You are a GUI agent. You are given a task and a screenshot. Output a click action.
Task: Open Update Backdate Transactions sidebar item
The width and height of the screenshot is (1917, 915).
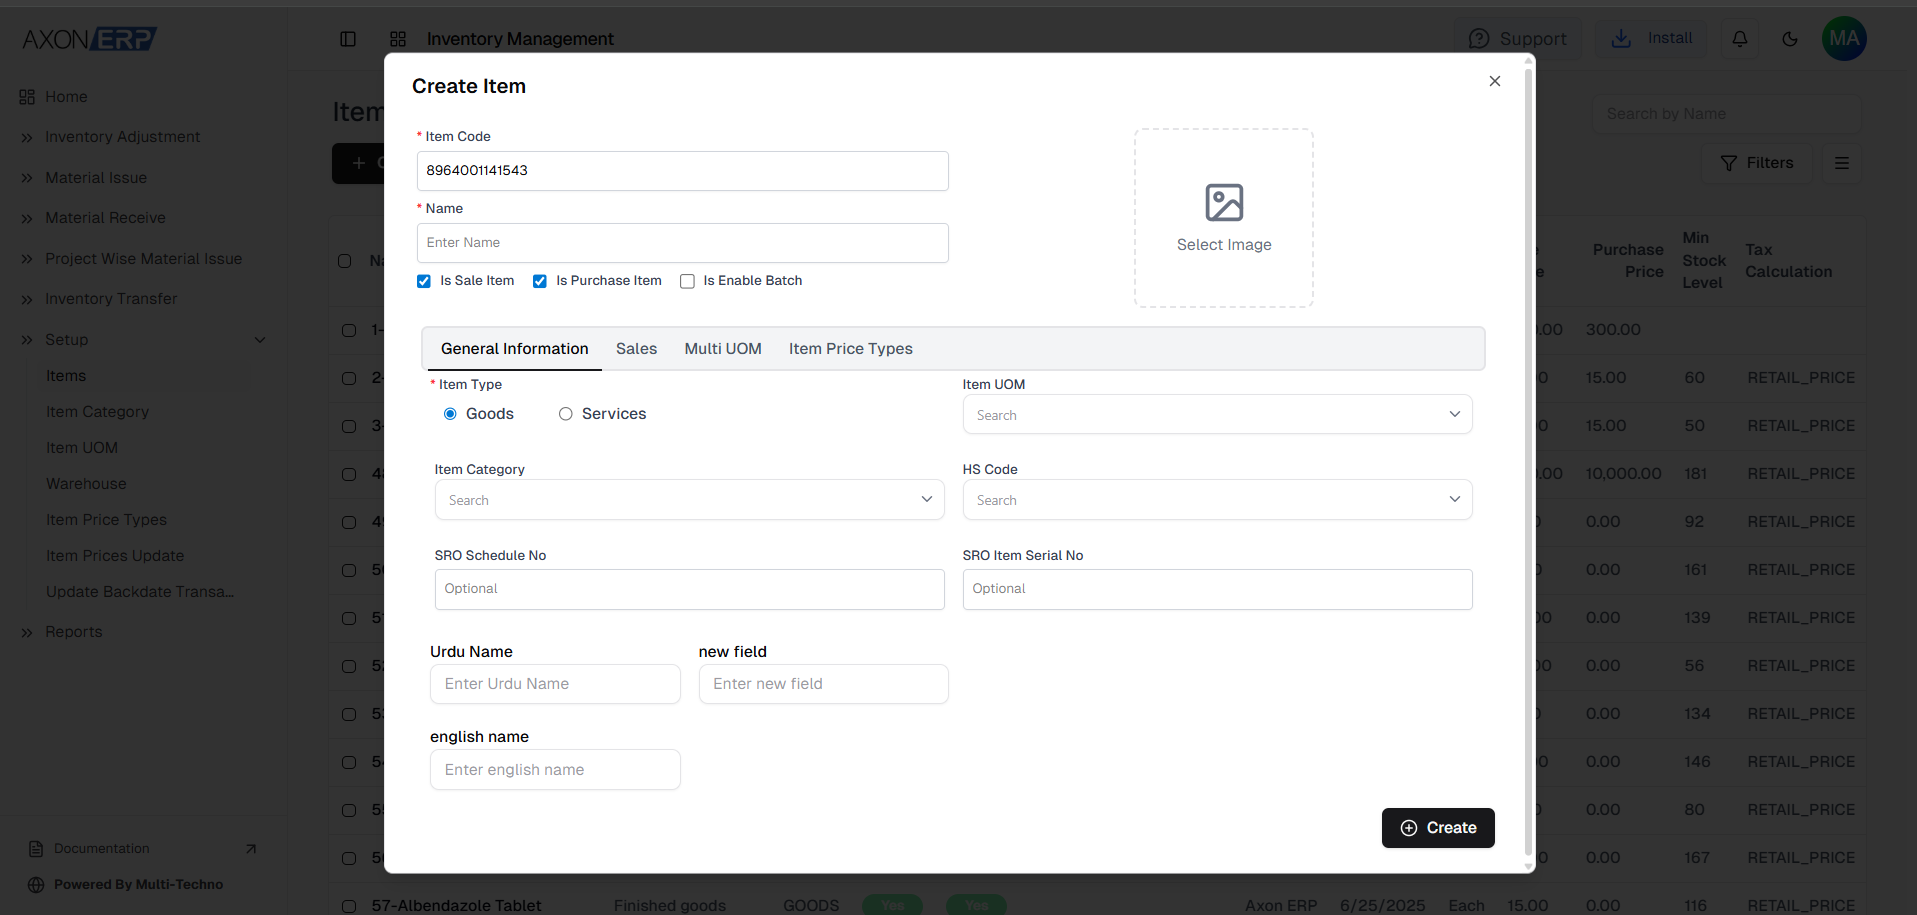tap(140, 592)
